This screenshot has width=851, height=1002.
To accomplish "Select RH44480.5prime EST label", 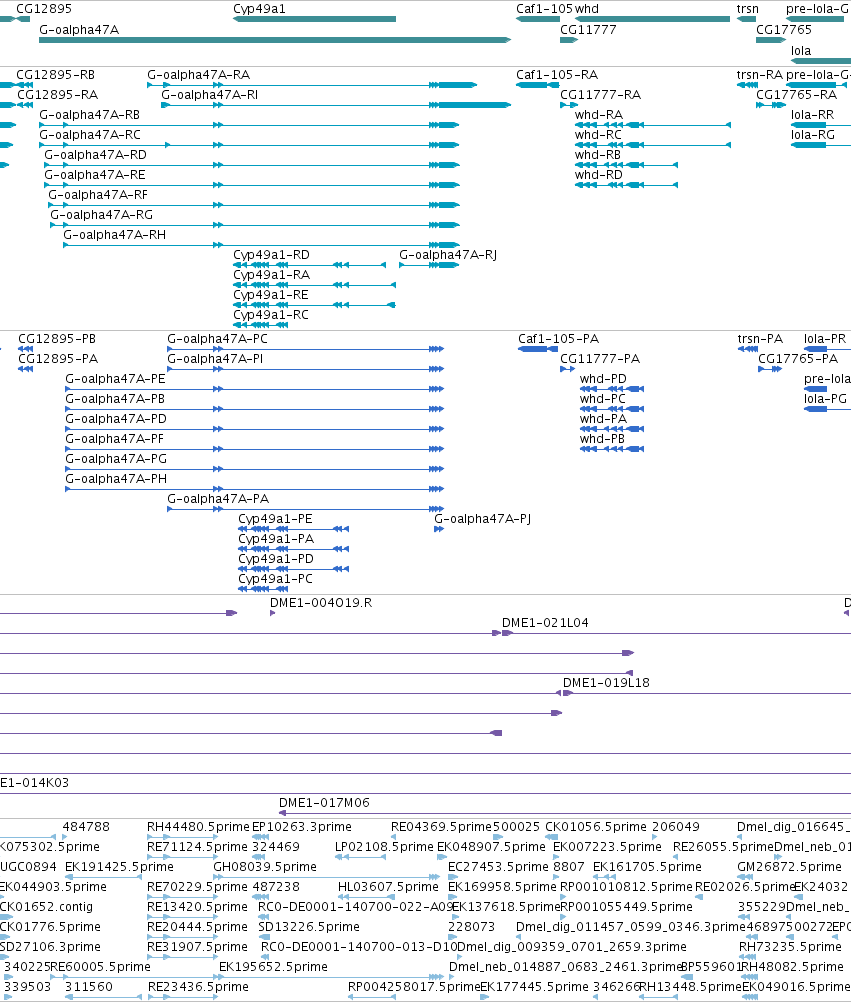I will click(198, 826).
